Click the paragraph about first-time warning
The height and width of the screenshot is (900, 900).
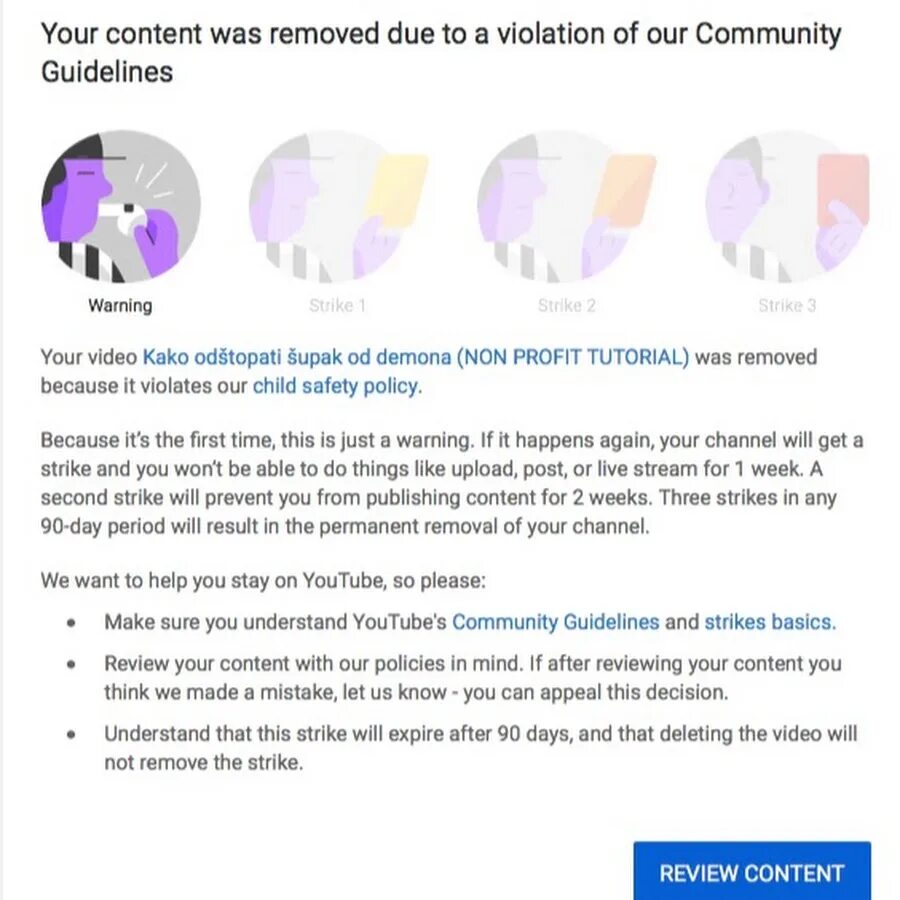452,483
